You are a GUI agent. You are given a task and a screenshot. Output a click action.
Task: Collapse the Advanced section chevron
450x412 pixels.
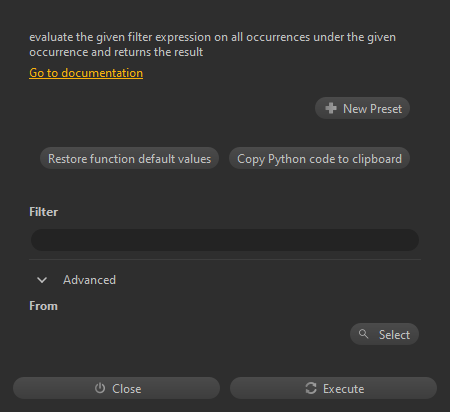point(42,280)
